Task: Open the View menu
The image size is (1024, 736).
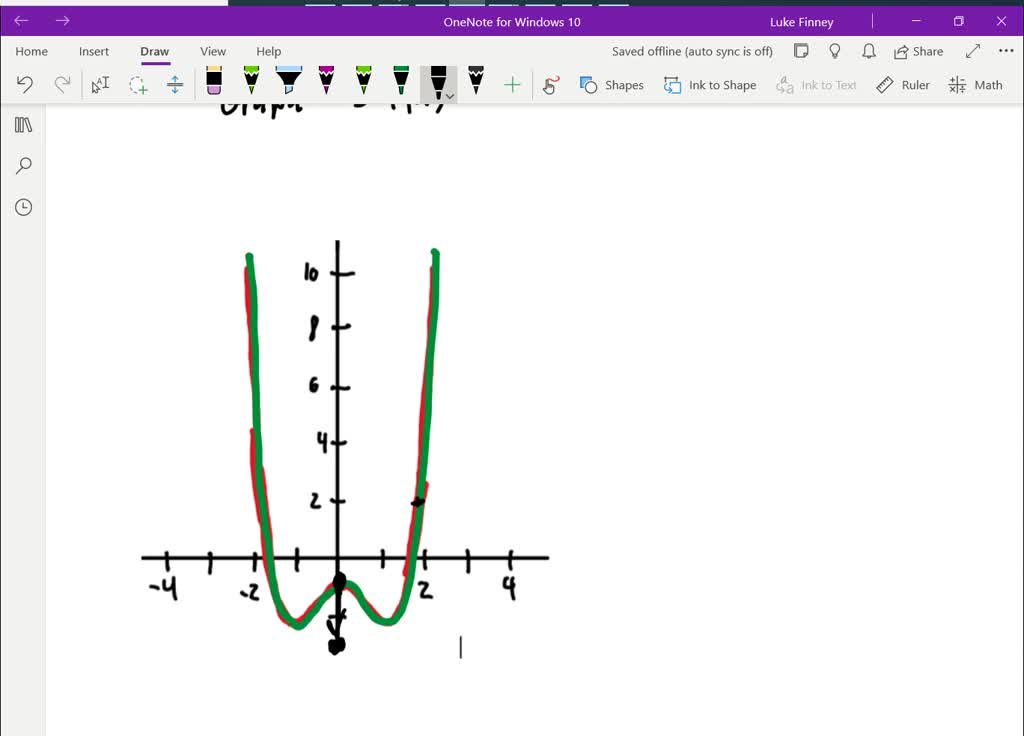Action: pyautogui.click(x=213, y=51)
